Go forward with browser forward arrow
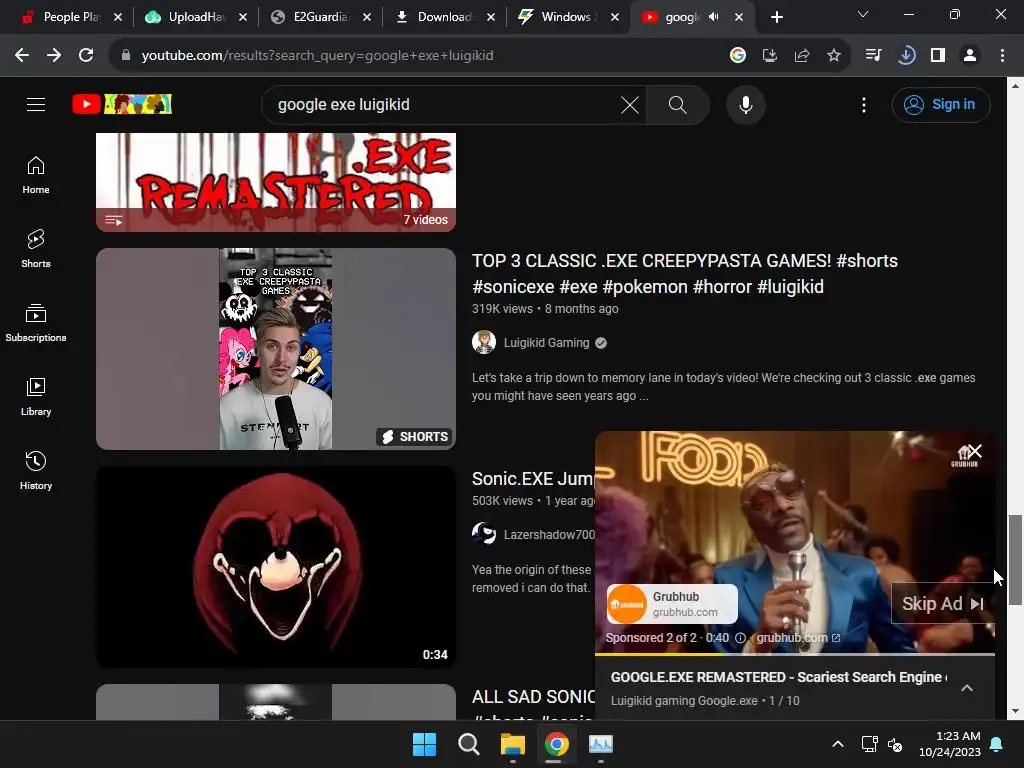 (54, 56)
